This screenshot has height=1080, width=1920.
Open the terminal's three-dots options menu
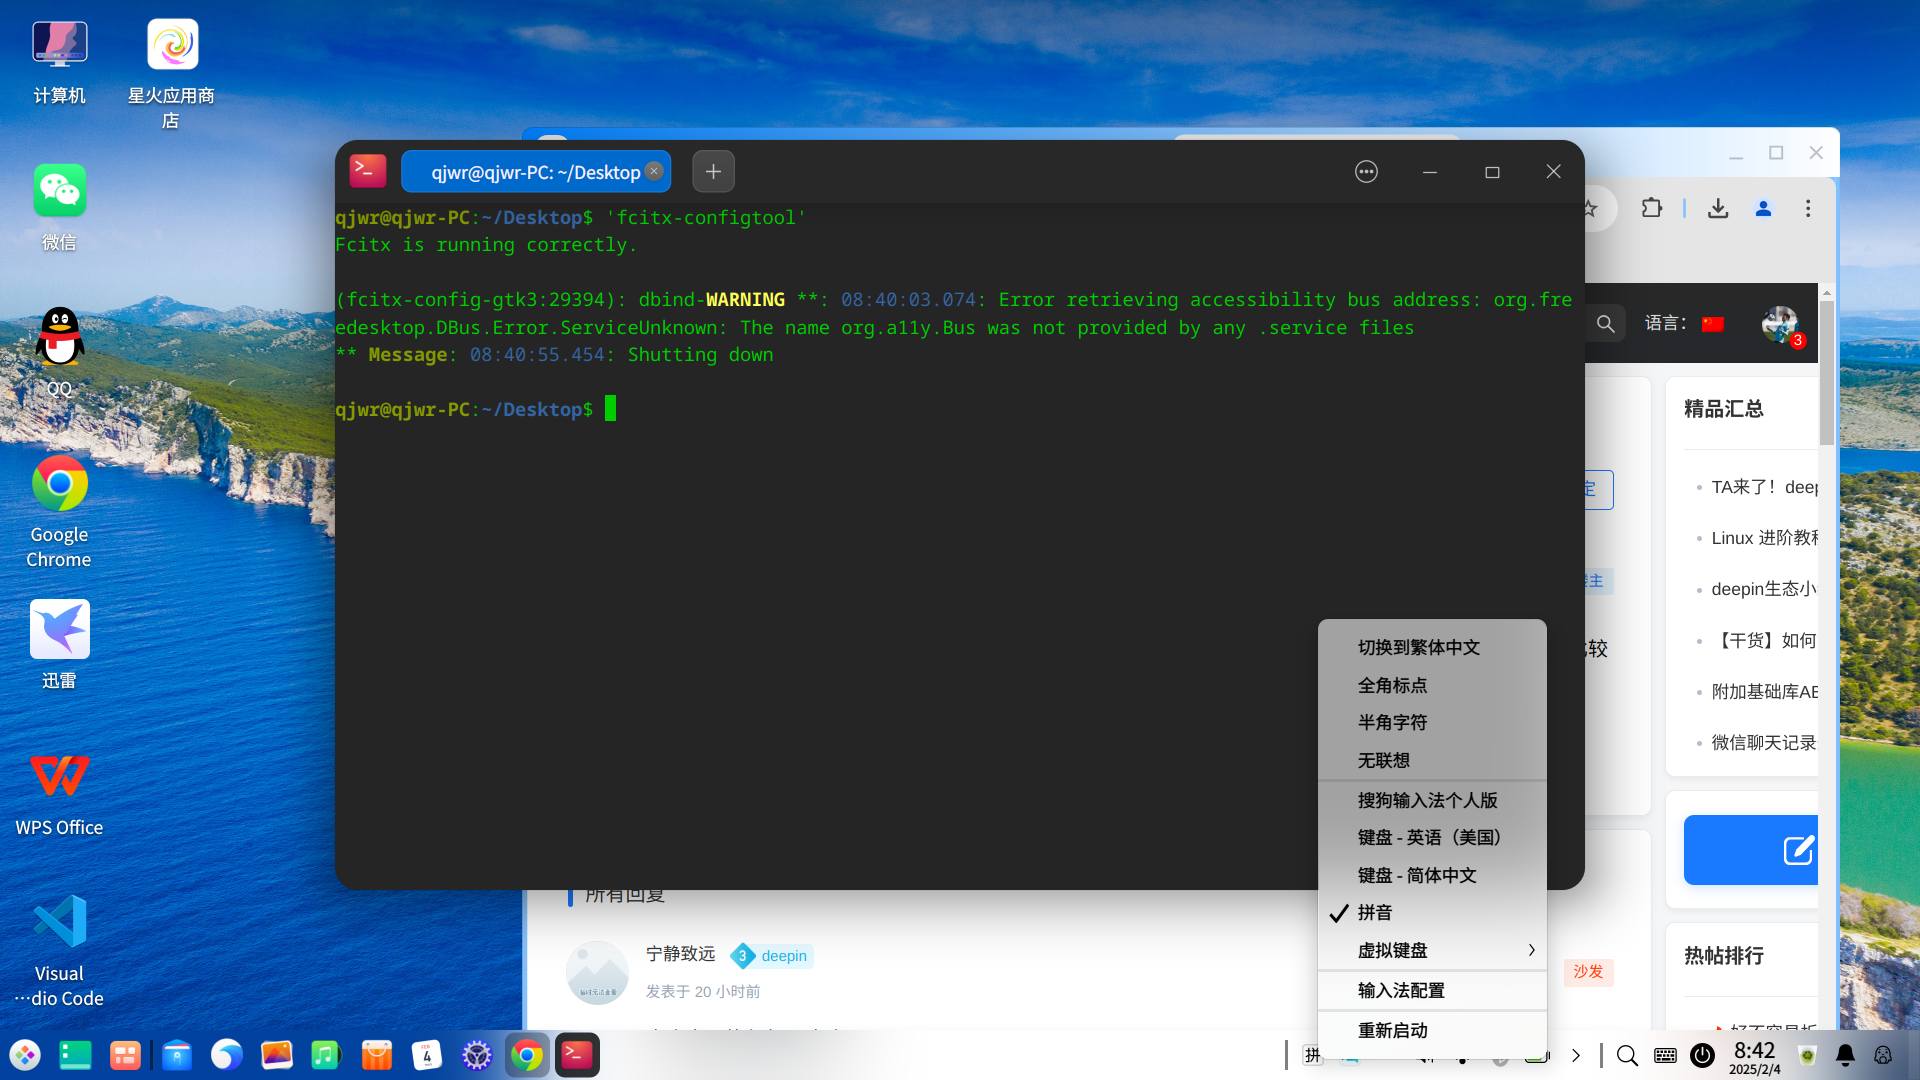(1366, 172)
